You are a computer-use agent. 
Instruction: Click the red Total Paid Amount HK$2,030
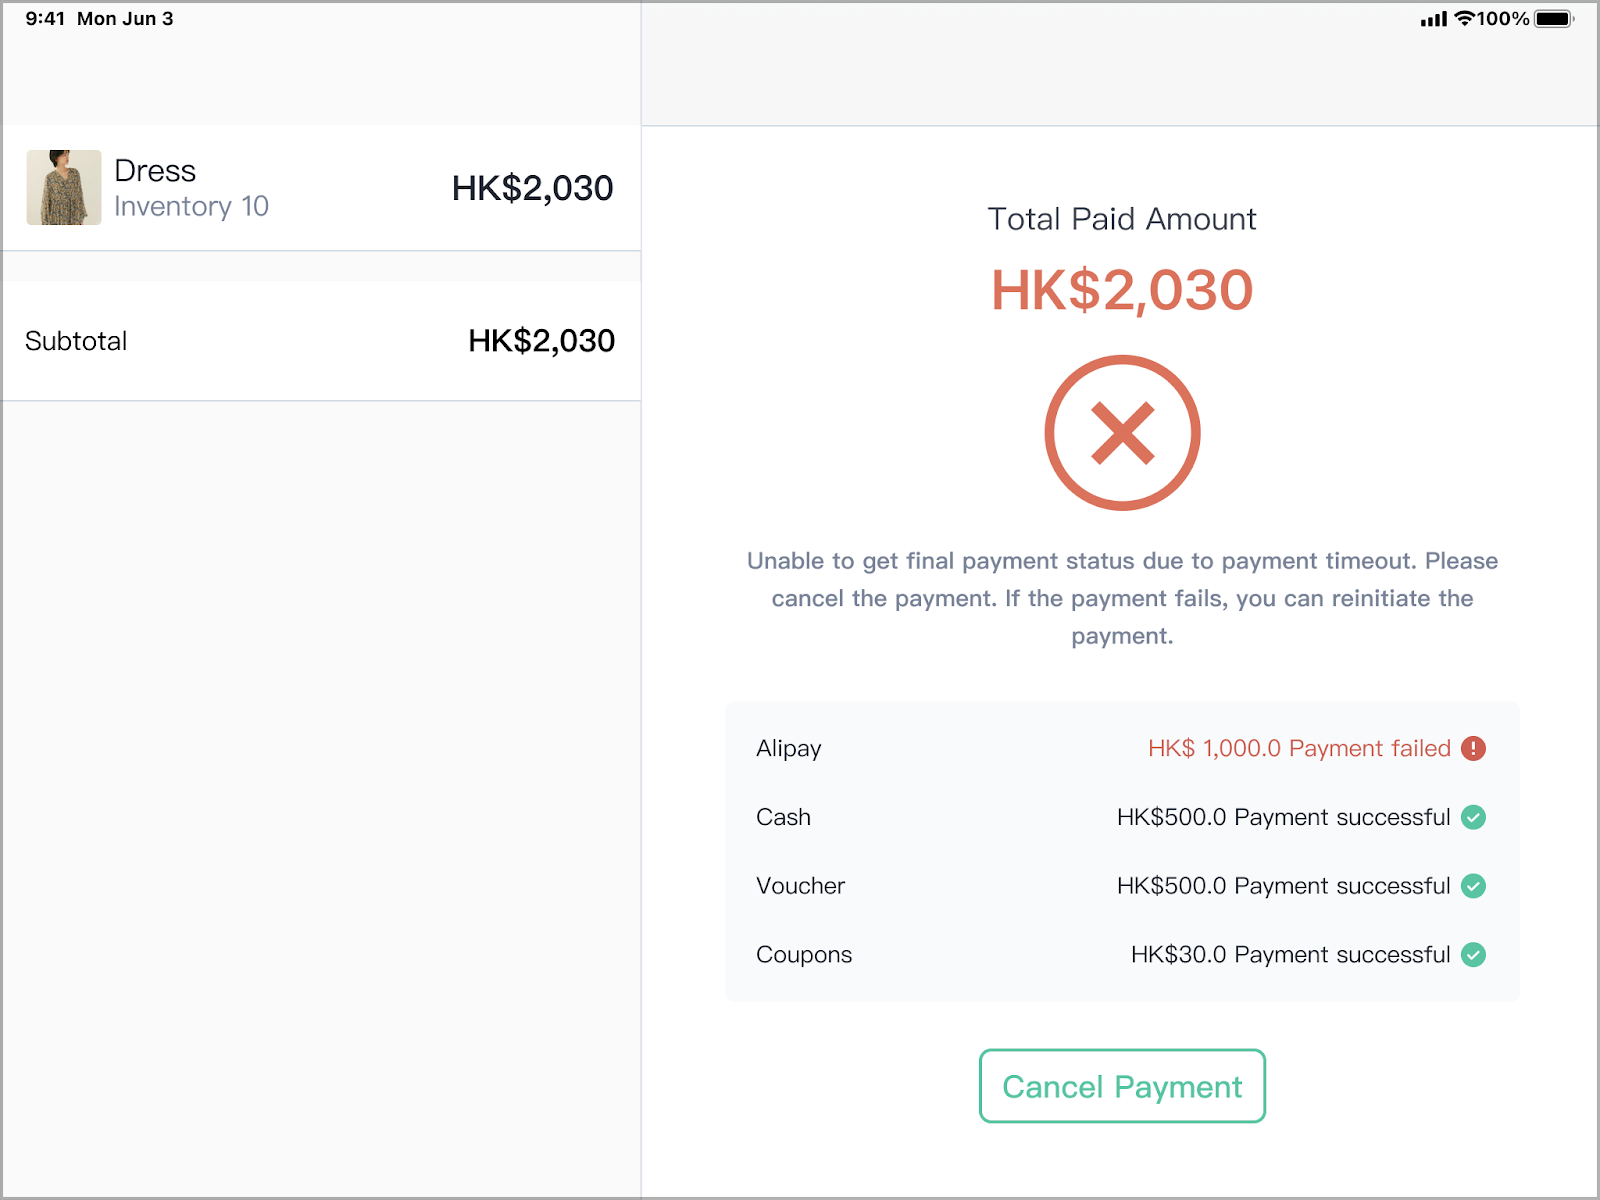pyautogui.click(x=1122, y=290)
